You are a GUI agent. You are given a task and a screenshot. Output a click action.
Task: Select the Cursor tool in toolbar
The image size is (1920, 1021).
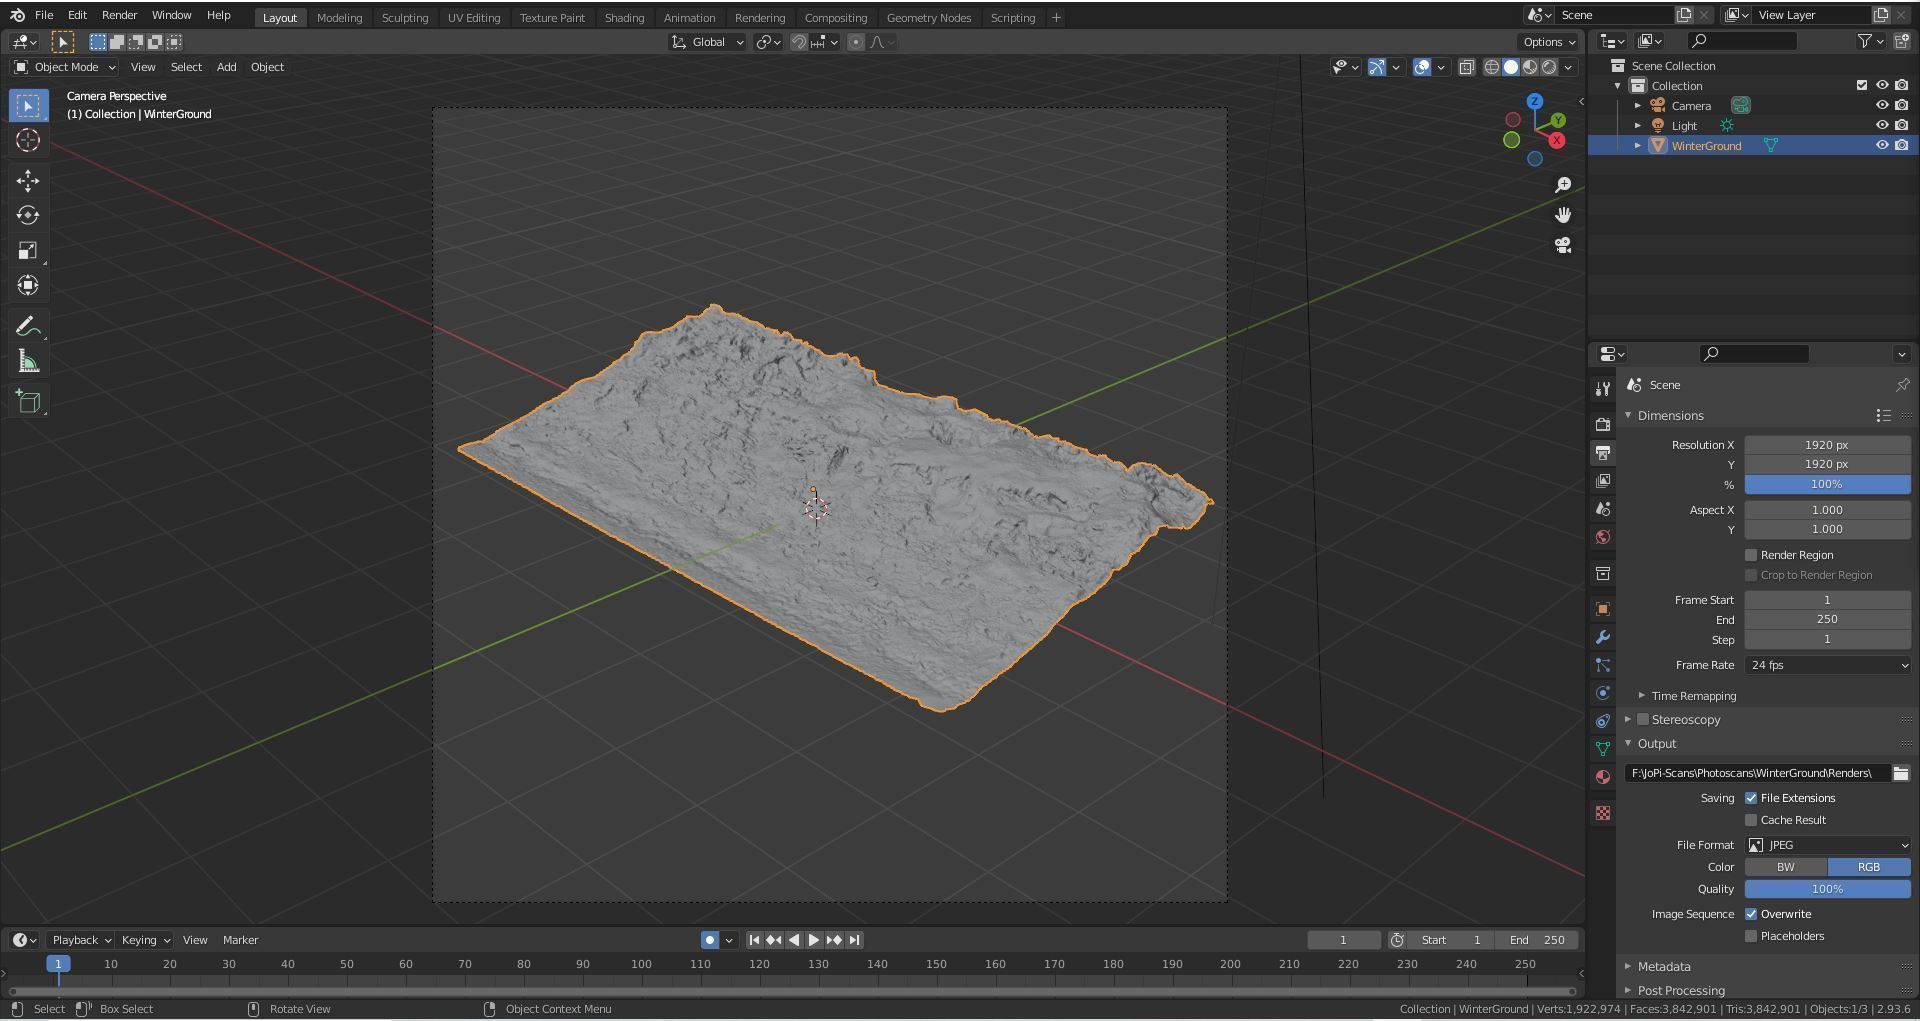[28, 140]
